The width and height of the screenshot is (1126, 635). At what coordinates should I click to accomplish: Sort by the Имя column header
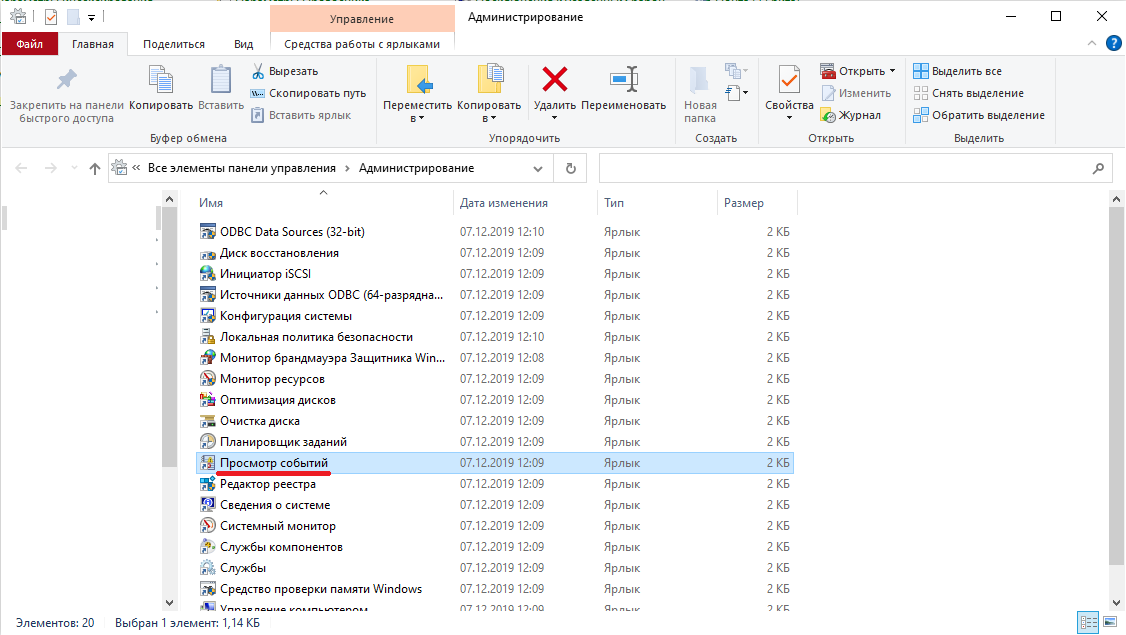pyautogui.click(x=323, y=203)
